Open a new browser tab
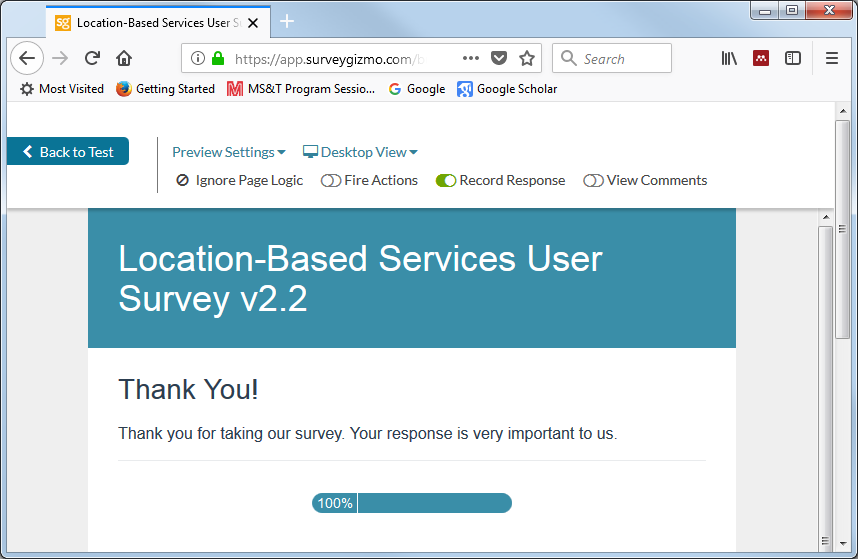Image resolution: width=858 pixels, height=559 pixels. pos(287,22)
